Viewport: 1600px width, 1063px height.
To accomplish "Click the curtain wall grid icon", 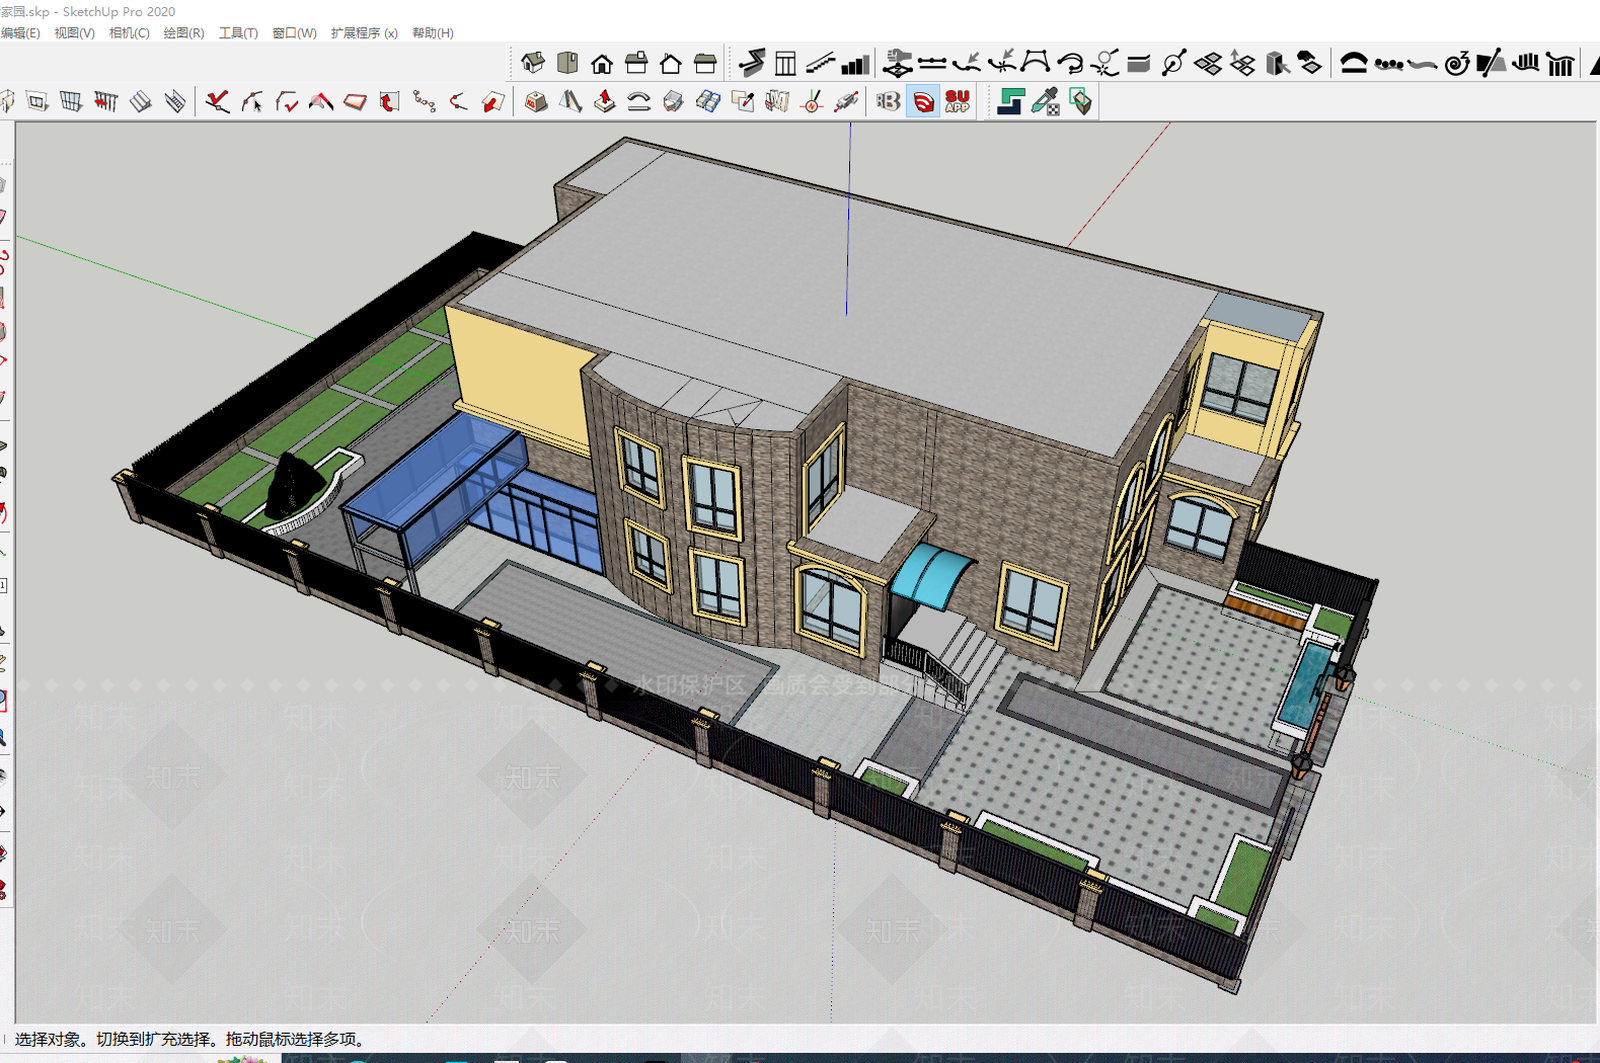I will pos(71,101).
